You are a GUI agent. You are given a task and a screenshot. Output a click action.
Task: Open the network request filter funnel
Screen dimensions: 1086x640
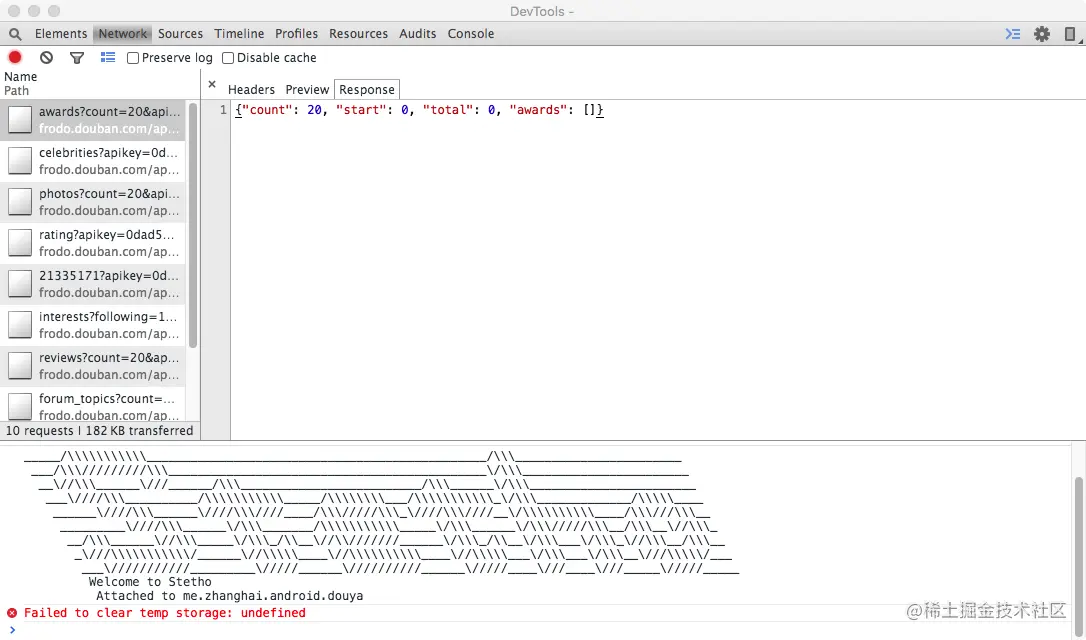[x=77, y=57]
